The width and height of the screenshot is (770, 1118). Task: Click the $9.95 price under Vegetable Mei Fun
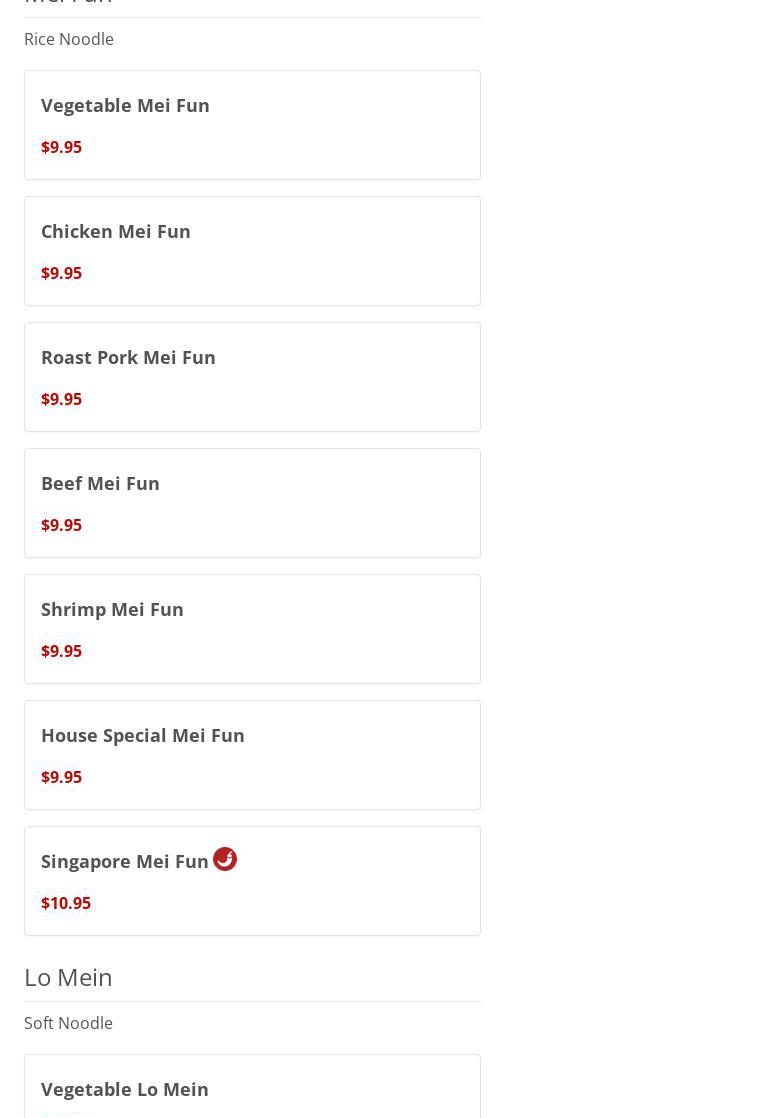click(x=61, y=147)
